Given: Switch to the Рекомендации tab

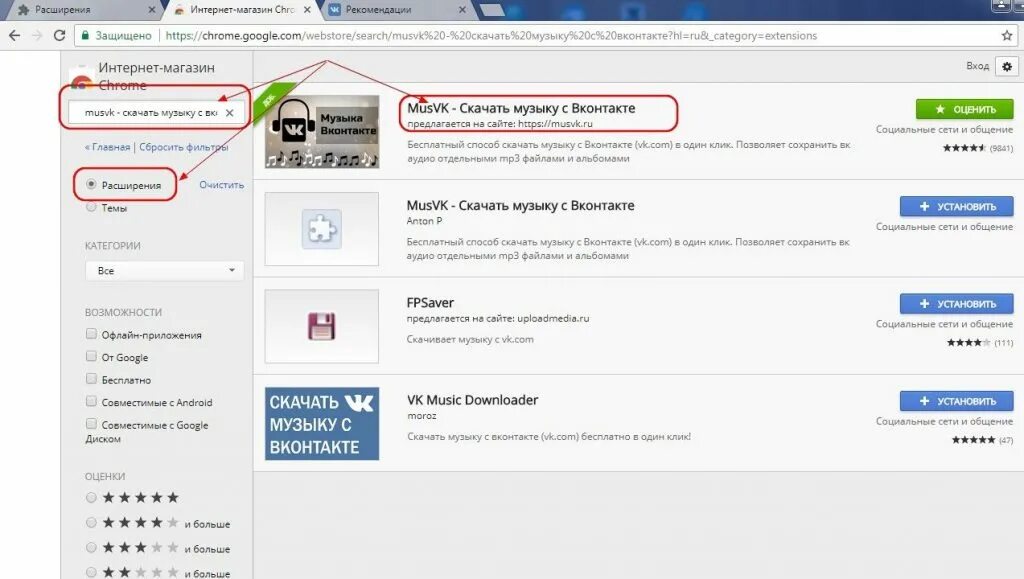Looking at the screenshot, I should 396,10.
